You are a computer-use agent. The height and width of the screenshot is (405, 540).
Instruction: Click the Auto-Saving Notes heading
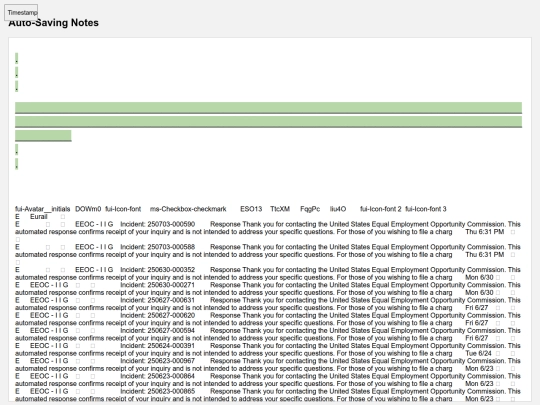tap(53, 23)
